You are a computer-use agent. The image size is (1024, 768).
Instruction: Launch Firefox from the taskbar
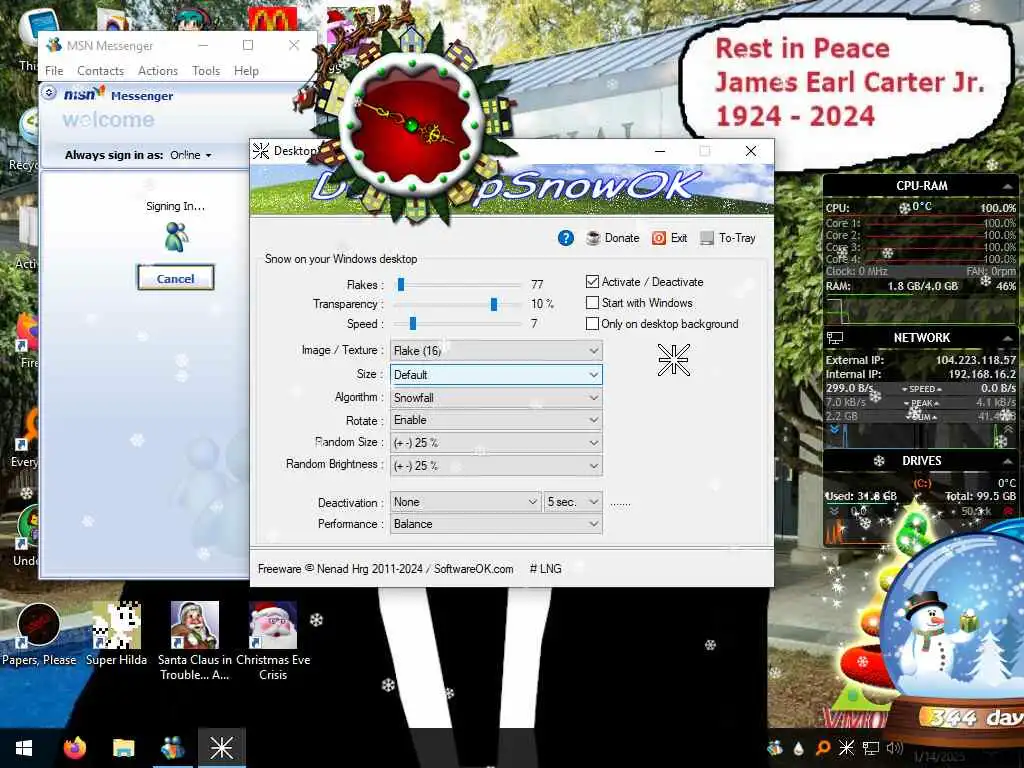click(74, 748)
